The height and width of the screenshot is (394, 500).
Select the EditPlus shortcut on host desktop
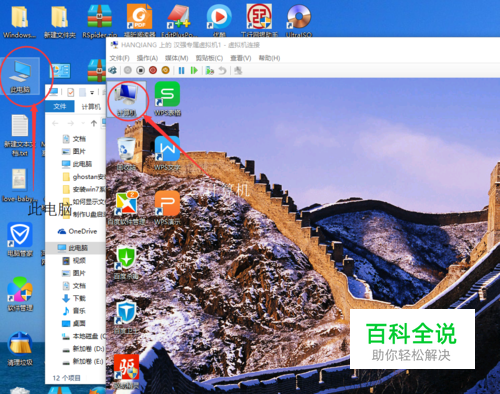180,21
